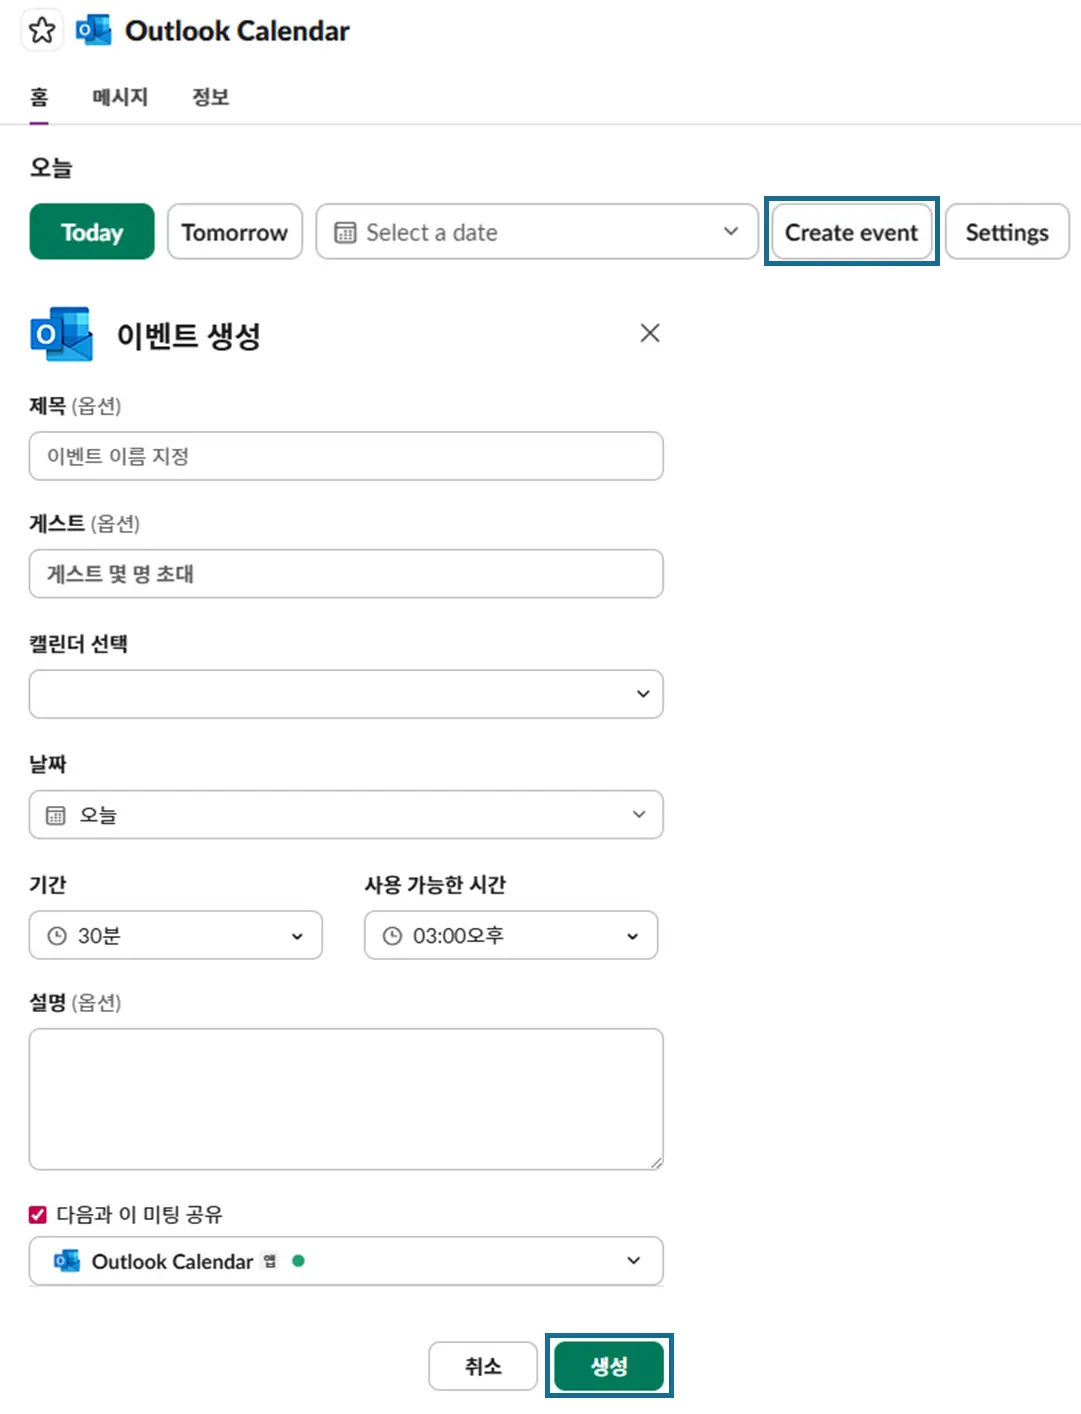Click the clock icon in 사용 가능한 시간
This screenshot has height=1414, width=1081.
point(393,936)
